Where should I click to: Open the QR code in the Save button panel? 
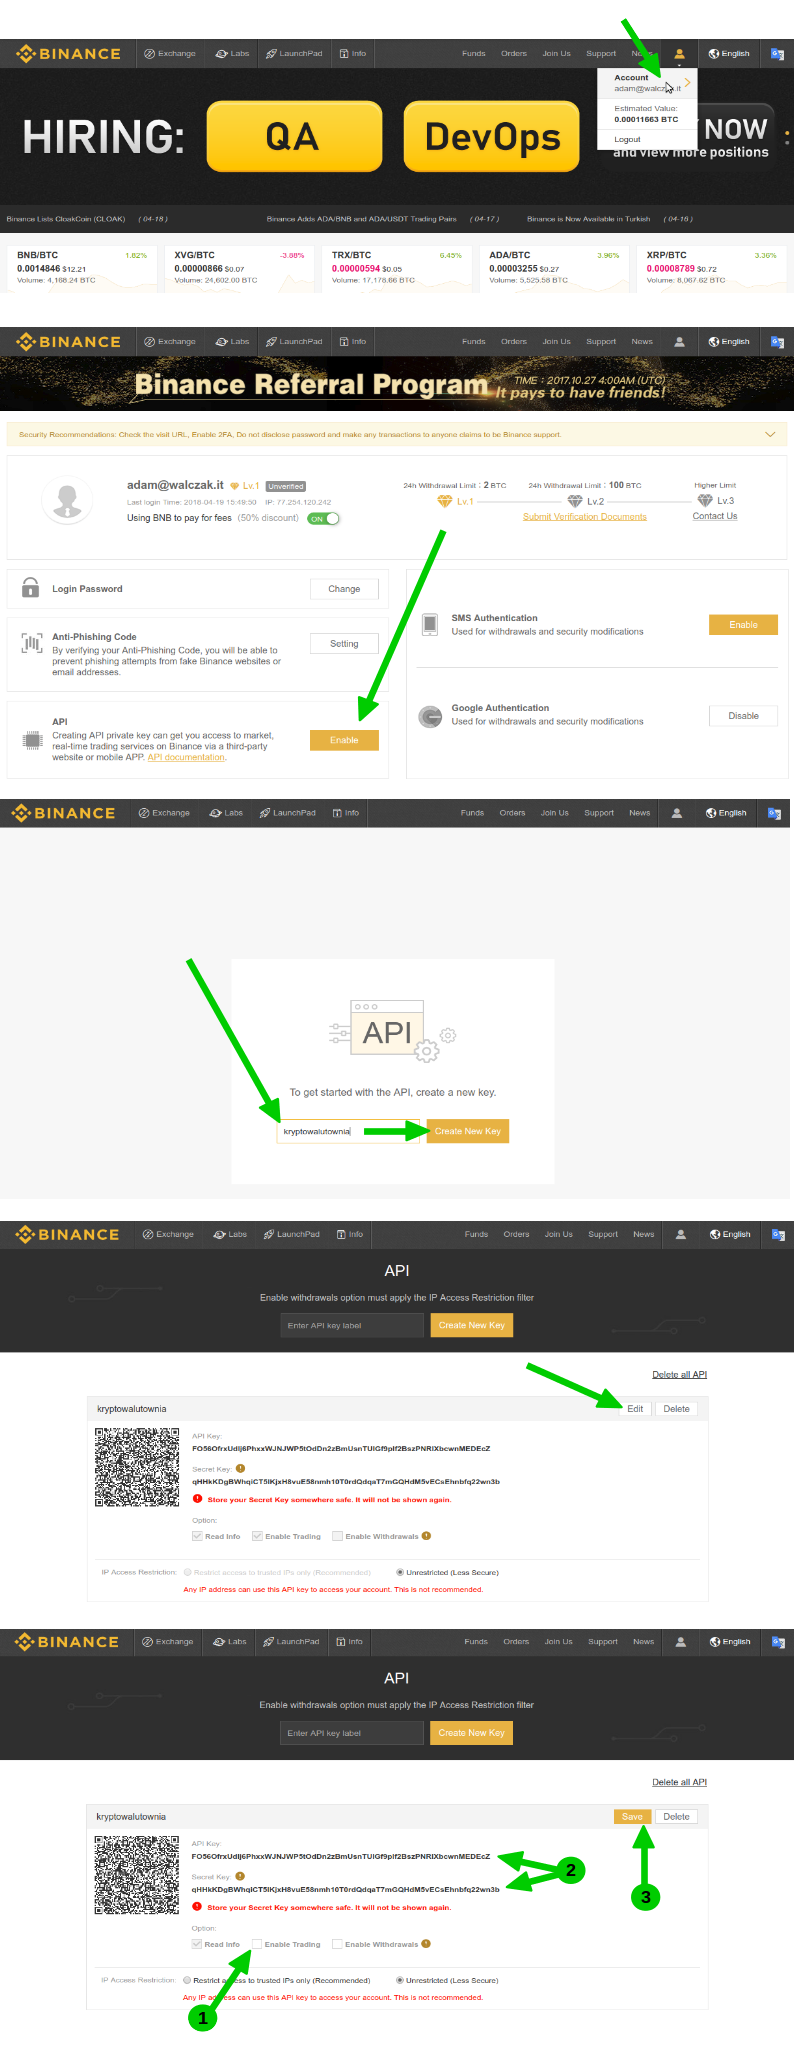pos(137,1874)
